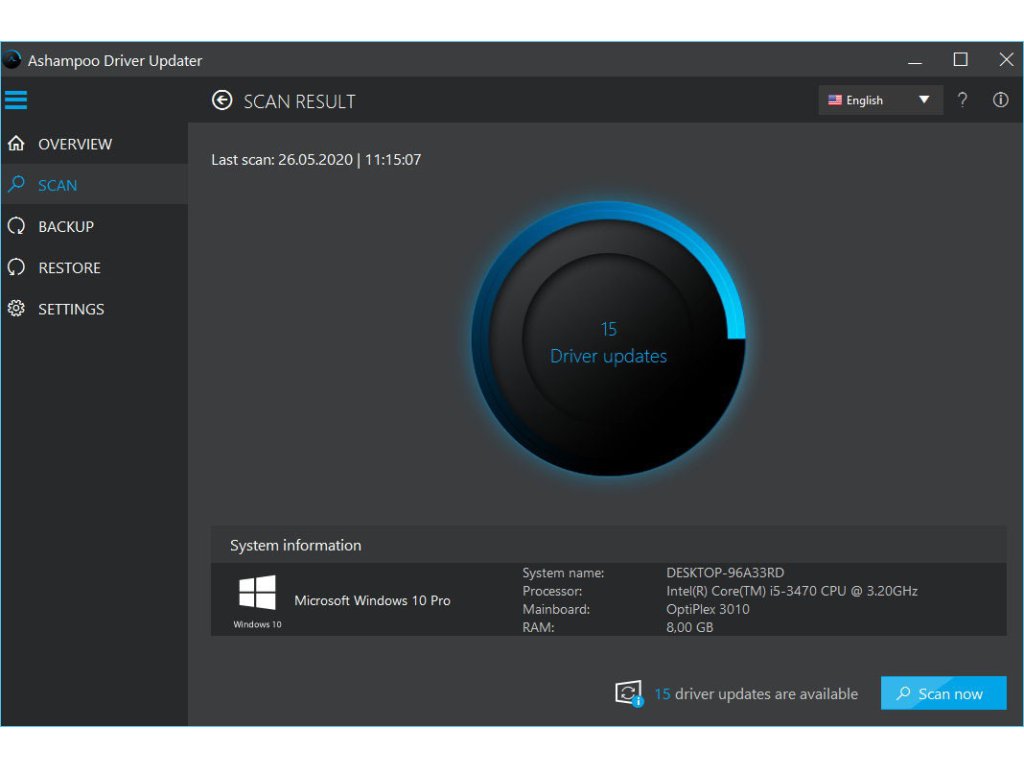Screen dimensions: 1024x768
Task: Go to the OVERVIEW section
Action: click(75, 144)
